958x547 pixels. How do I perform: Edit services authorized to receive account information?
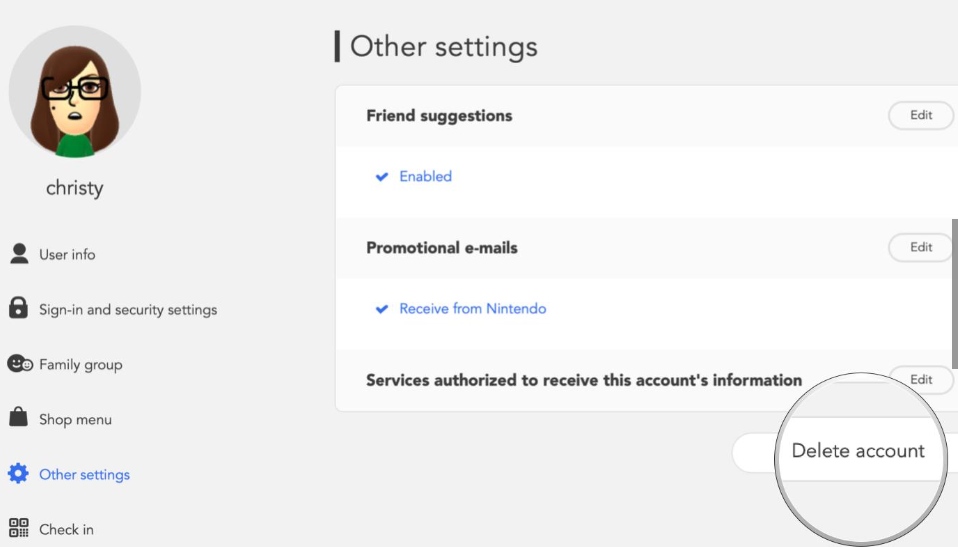click(921, 379)
